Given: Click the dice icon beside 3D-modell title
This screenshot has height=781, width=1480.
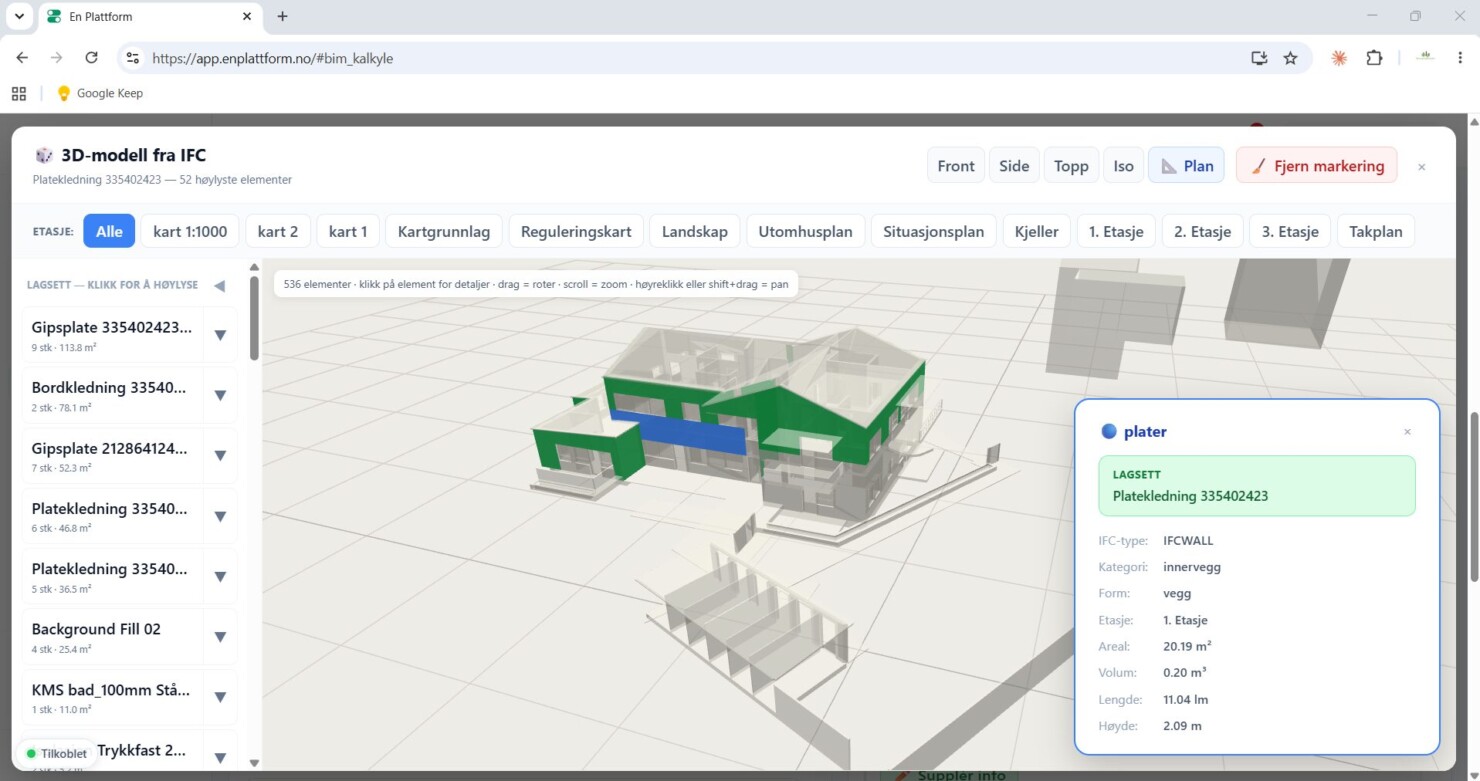Looking at the screenshot, I should [x=44, y=155].
